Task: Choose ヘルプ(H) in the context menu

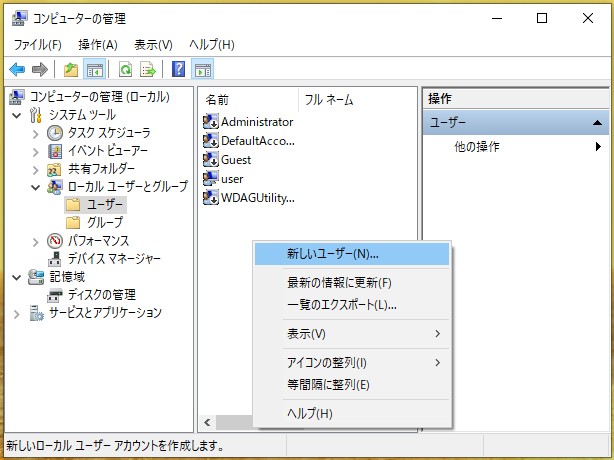Action: [x=352, y=413]
